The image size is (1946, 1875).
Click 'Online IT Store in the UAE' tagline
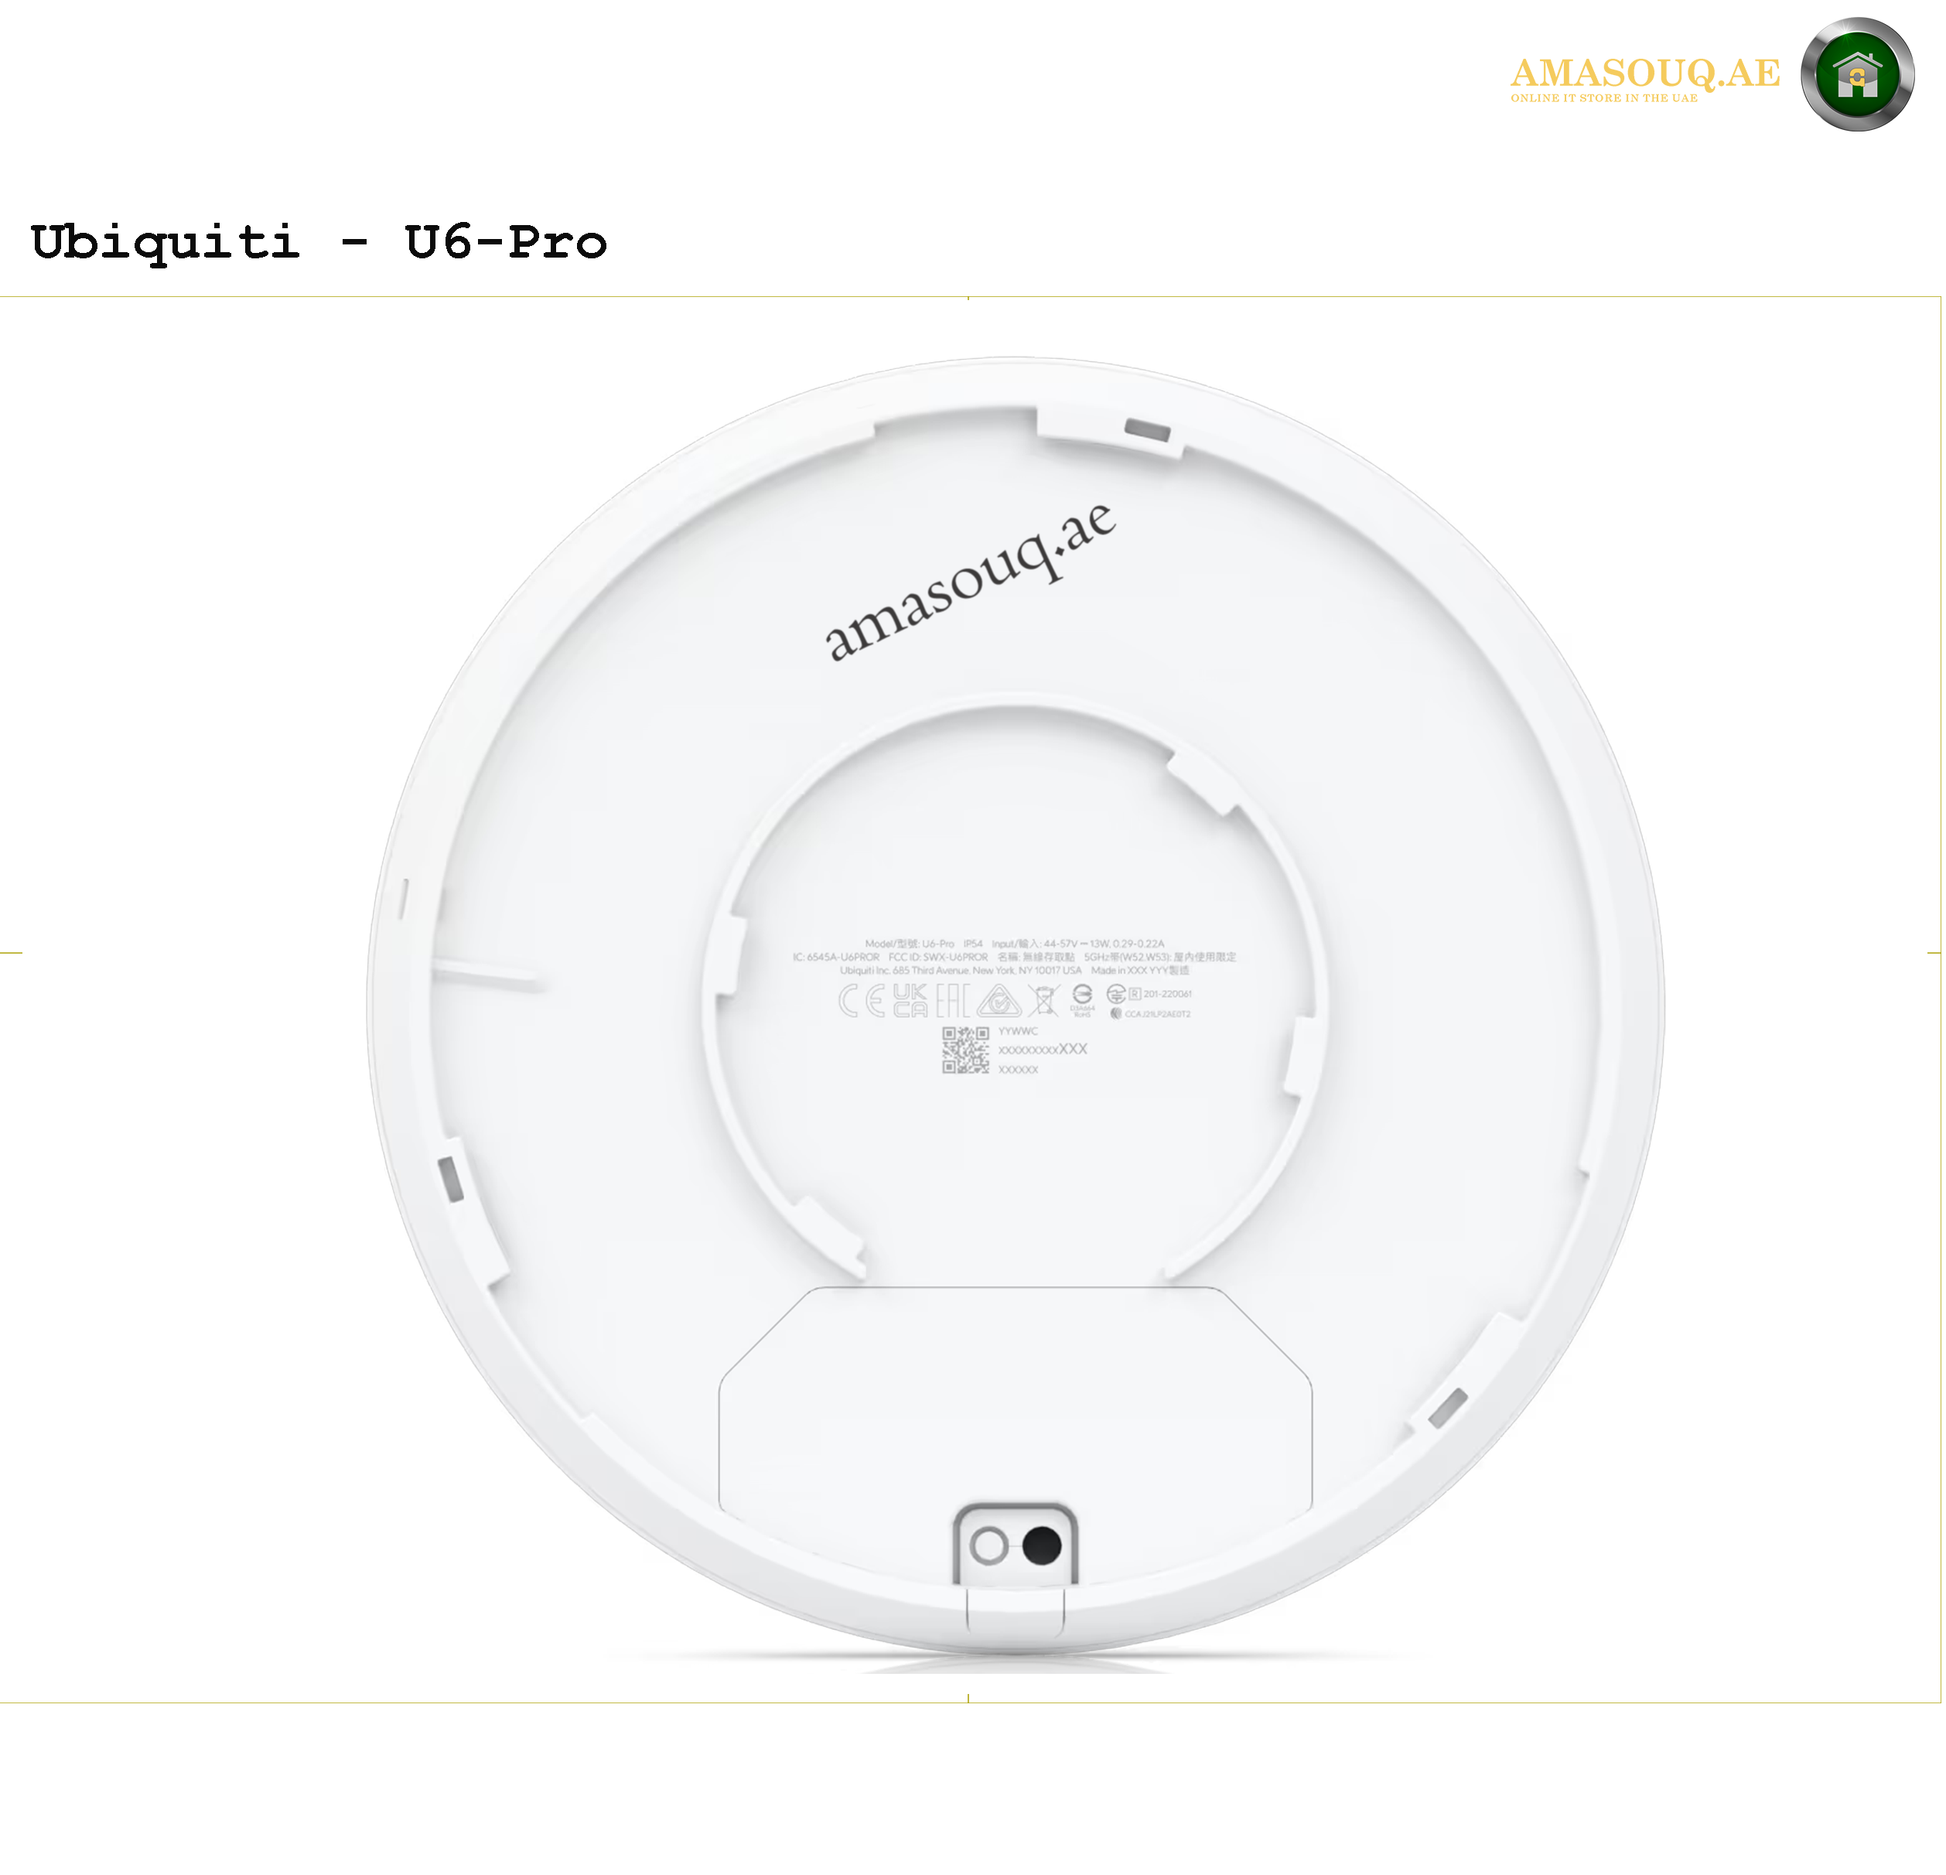(1604, 98)
